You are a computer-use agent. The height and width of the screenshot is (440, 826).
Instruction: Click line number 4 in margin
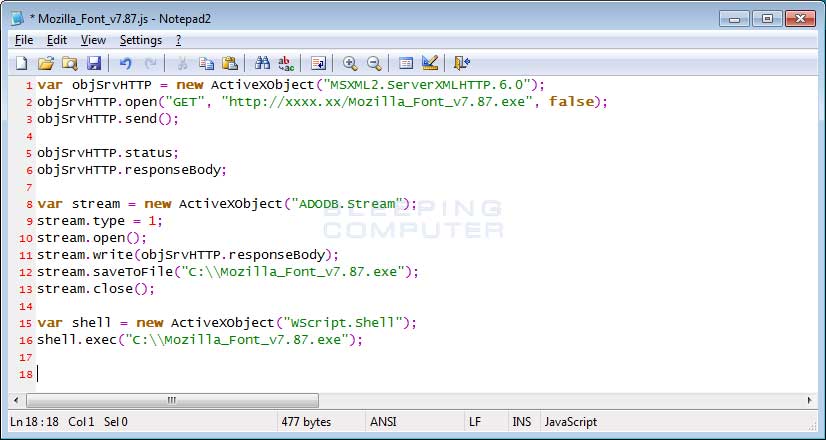pyautogui.click(x=30, y=136)
